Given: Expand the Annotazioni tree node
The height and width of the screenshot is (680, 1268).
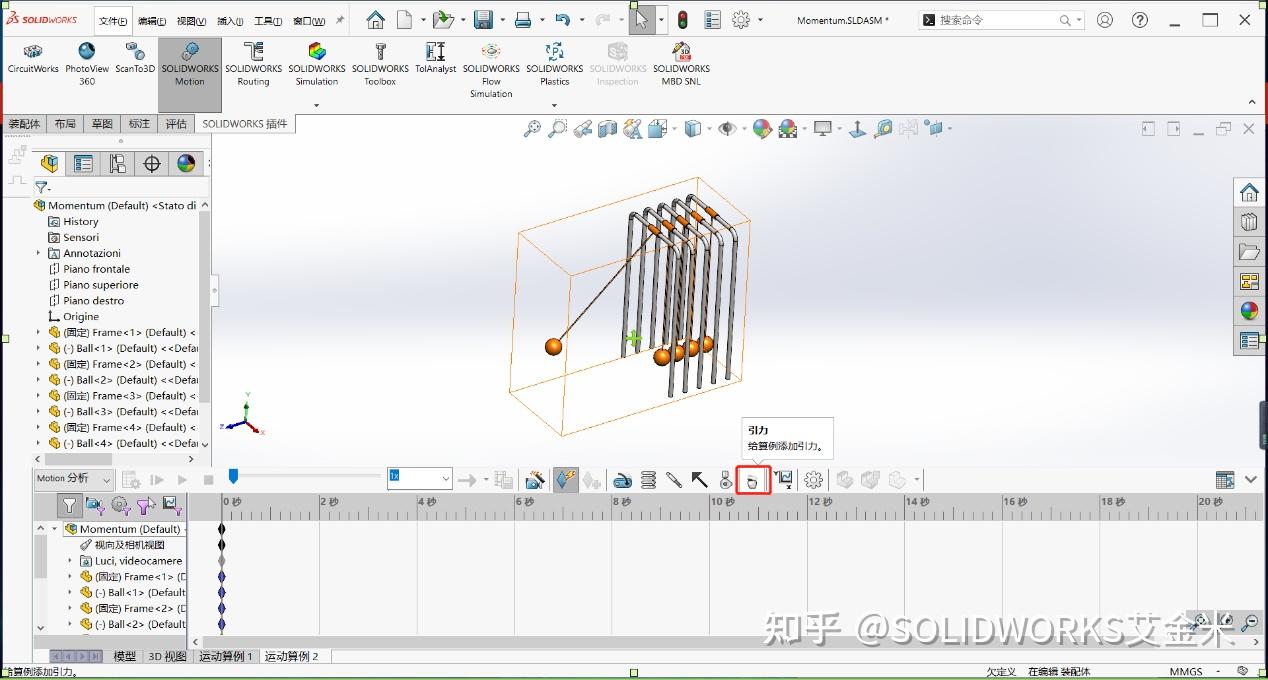Looking at the screenshot, I should pyautogui.click(x=39, y=253).
